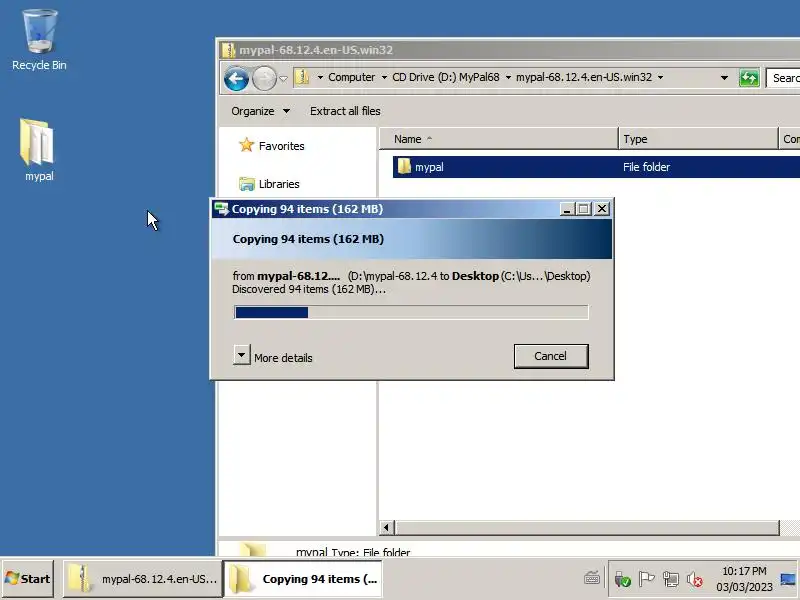Select the mypal folder row in file list

596,167
